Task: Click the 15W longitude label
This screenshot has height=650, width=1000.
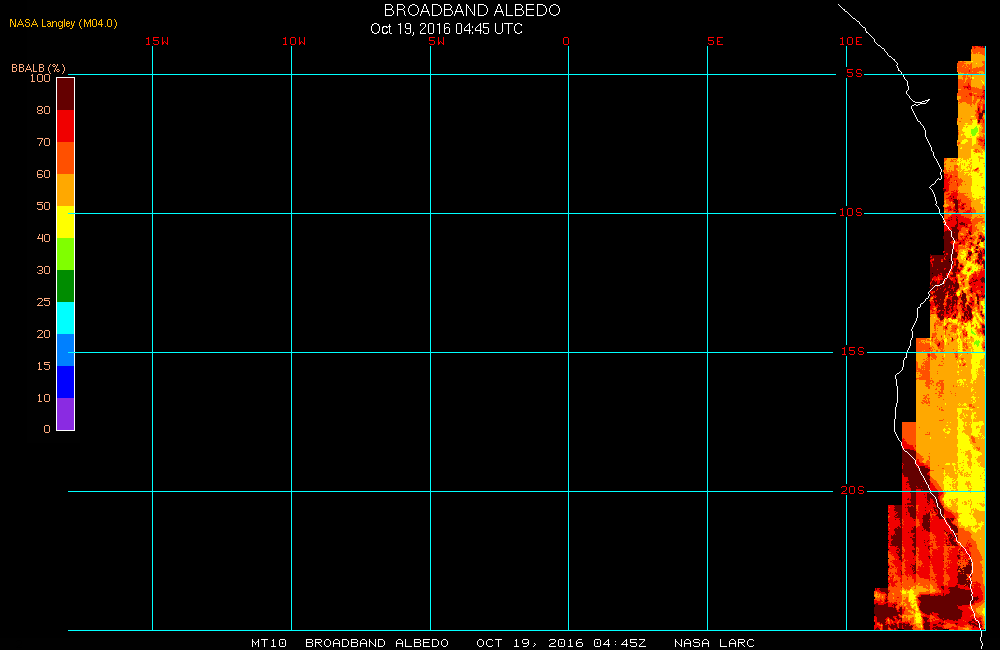Action: coord(157,41)
